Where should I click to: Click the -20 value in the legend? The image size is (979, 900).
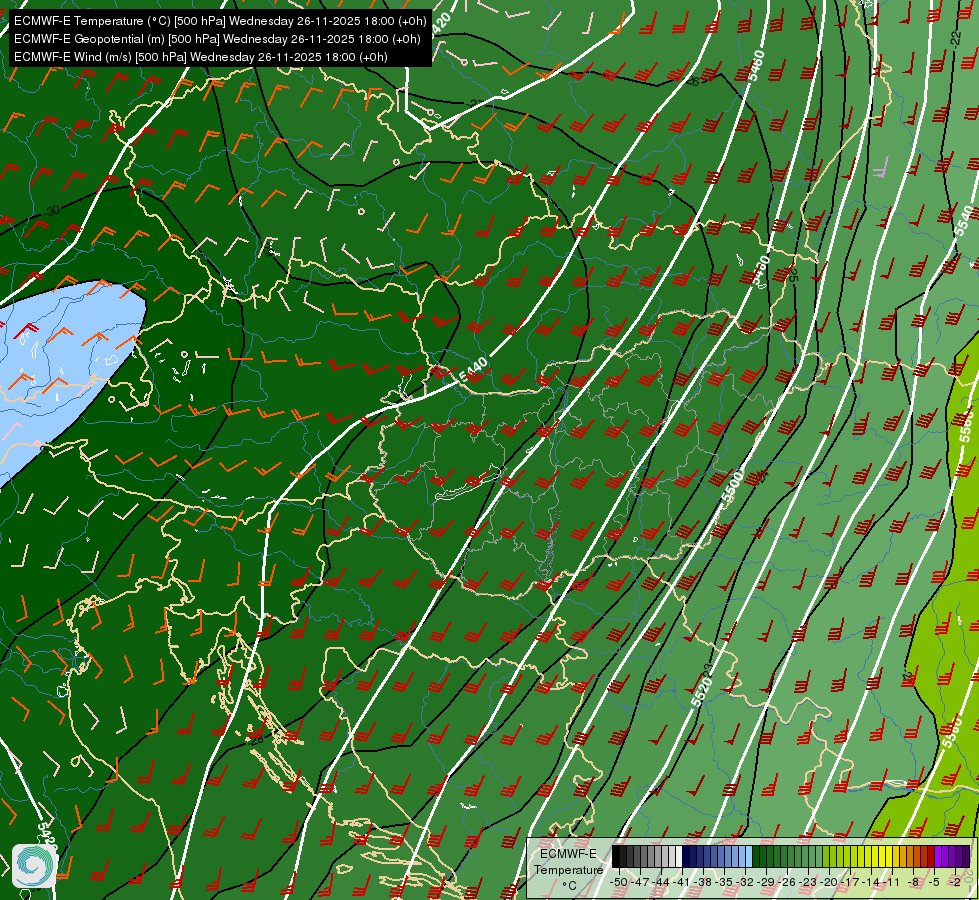[x=829, y=882]
